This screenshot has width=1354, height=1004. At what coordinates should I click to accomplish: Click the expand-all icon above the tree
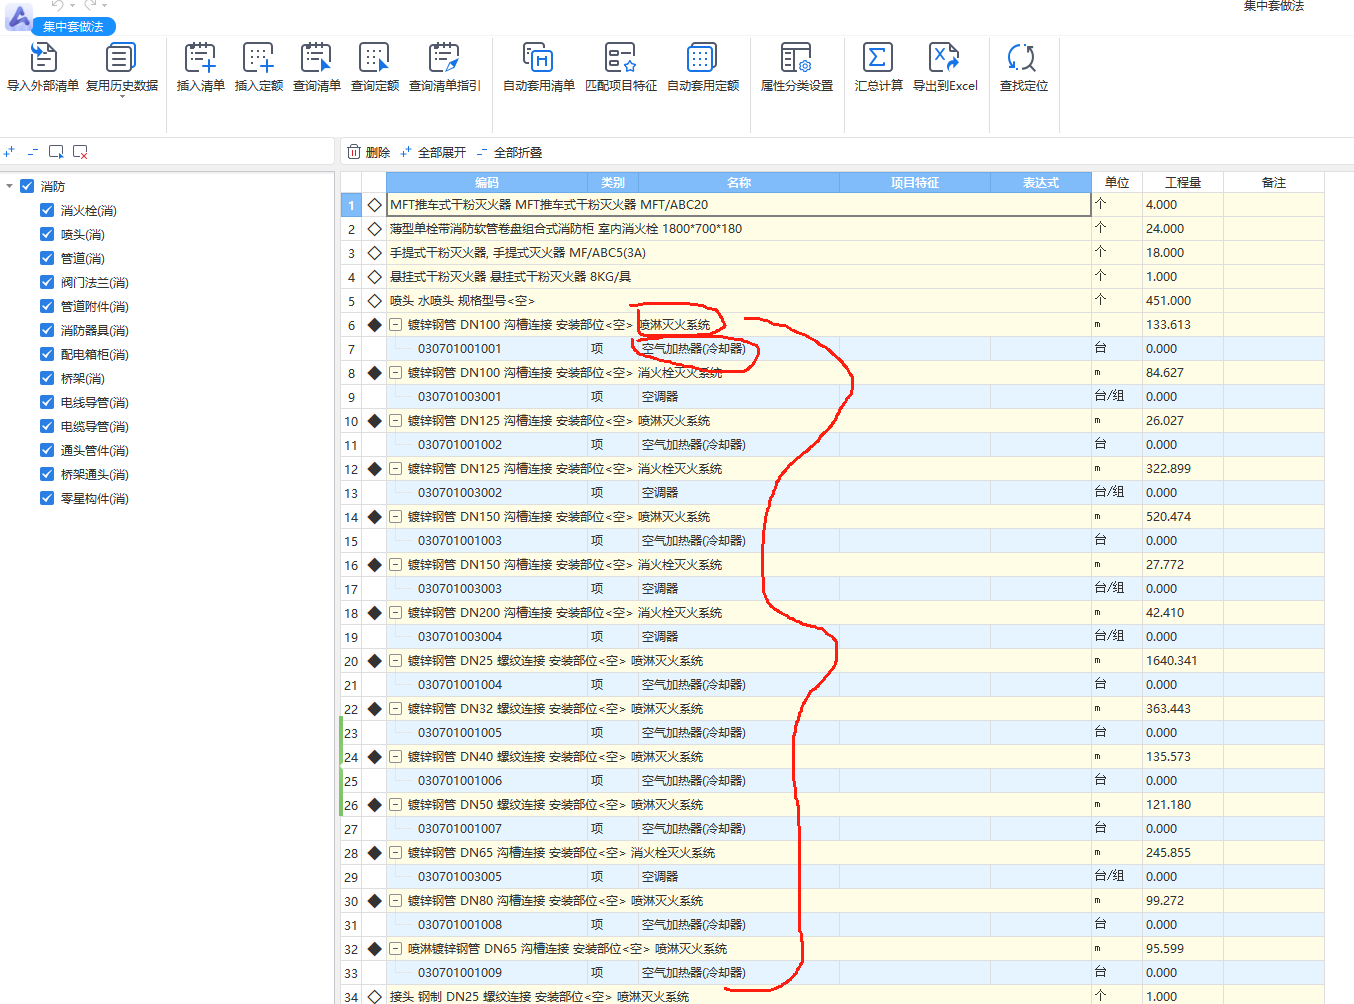pyautogui.click(x=9, y=152)
